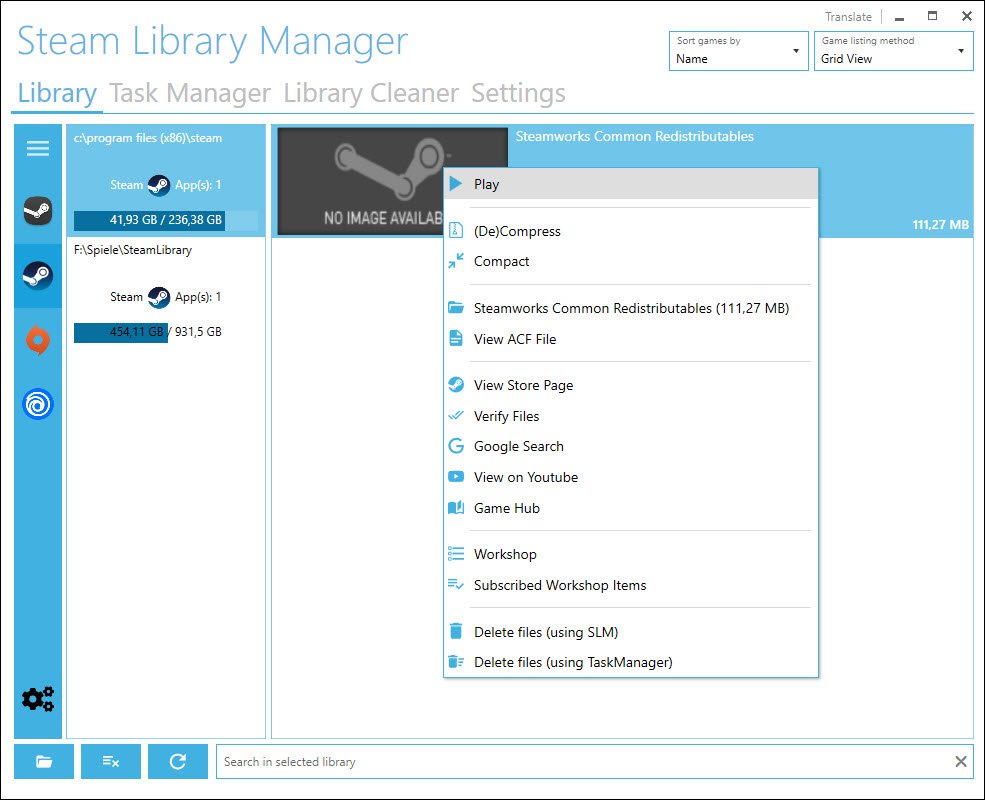
Task: Click the Steamworks Common Redistributables title
Action: pyautogui.click(x=634, y=136)
